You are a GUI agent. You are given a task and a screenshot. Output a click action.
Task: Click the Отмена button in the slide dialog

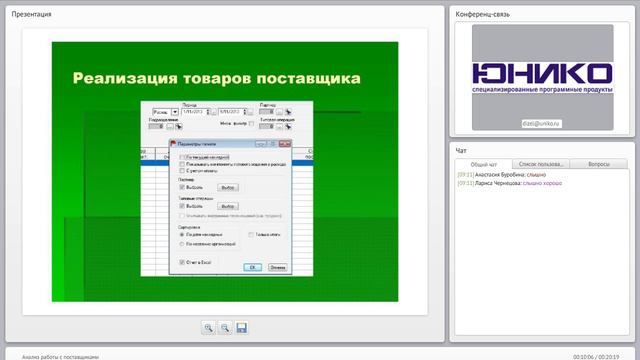coord(278,267)
